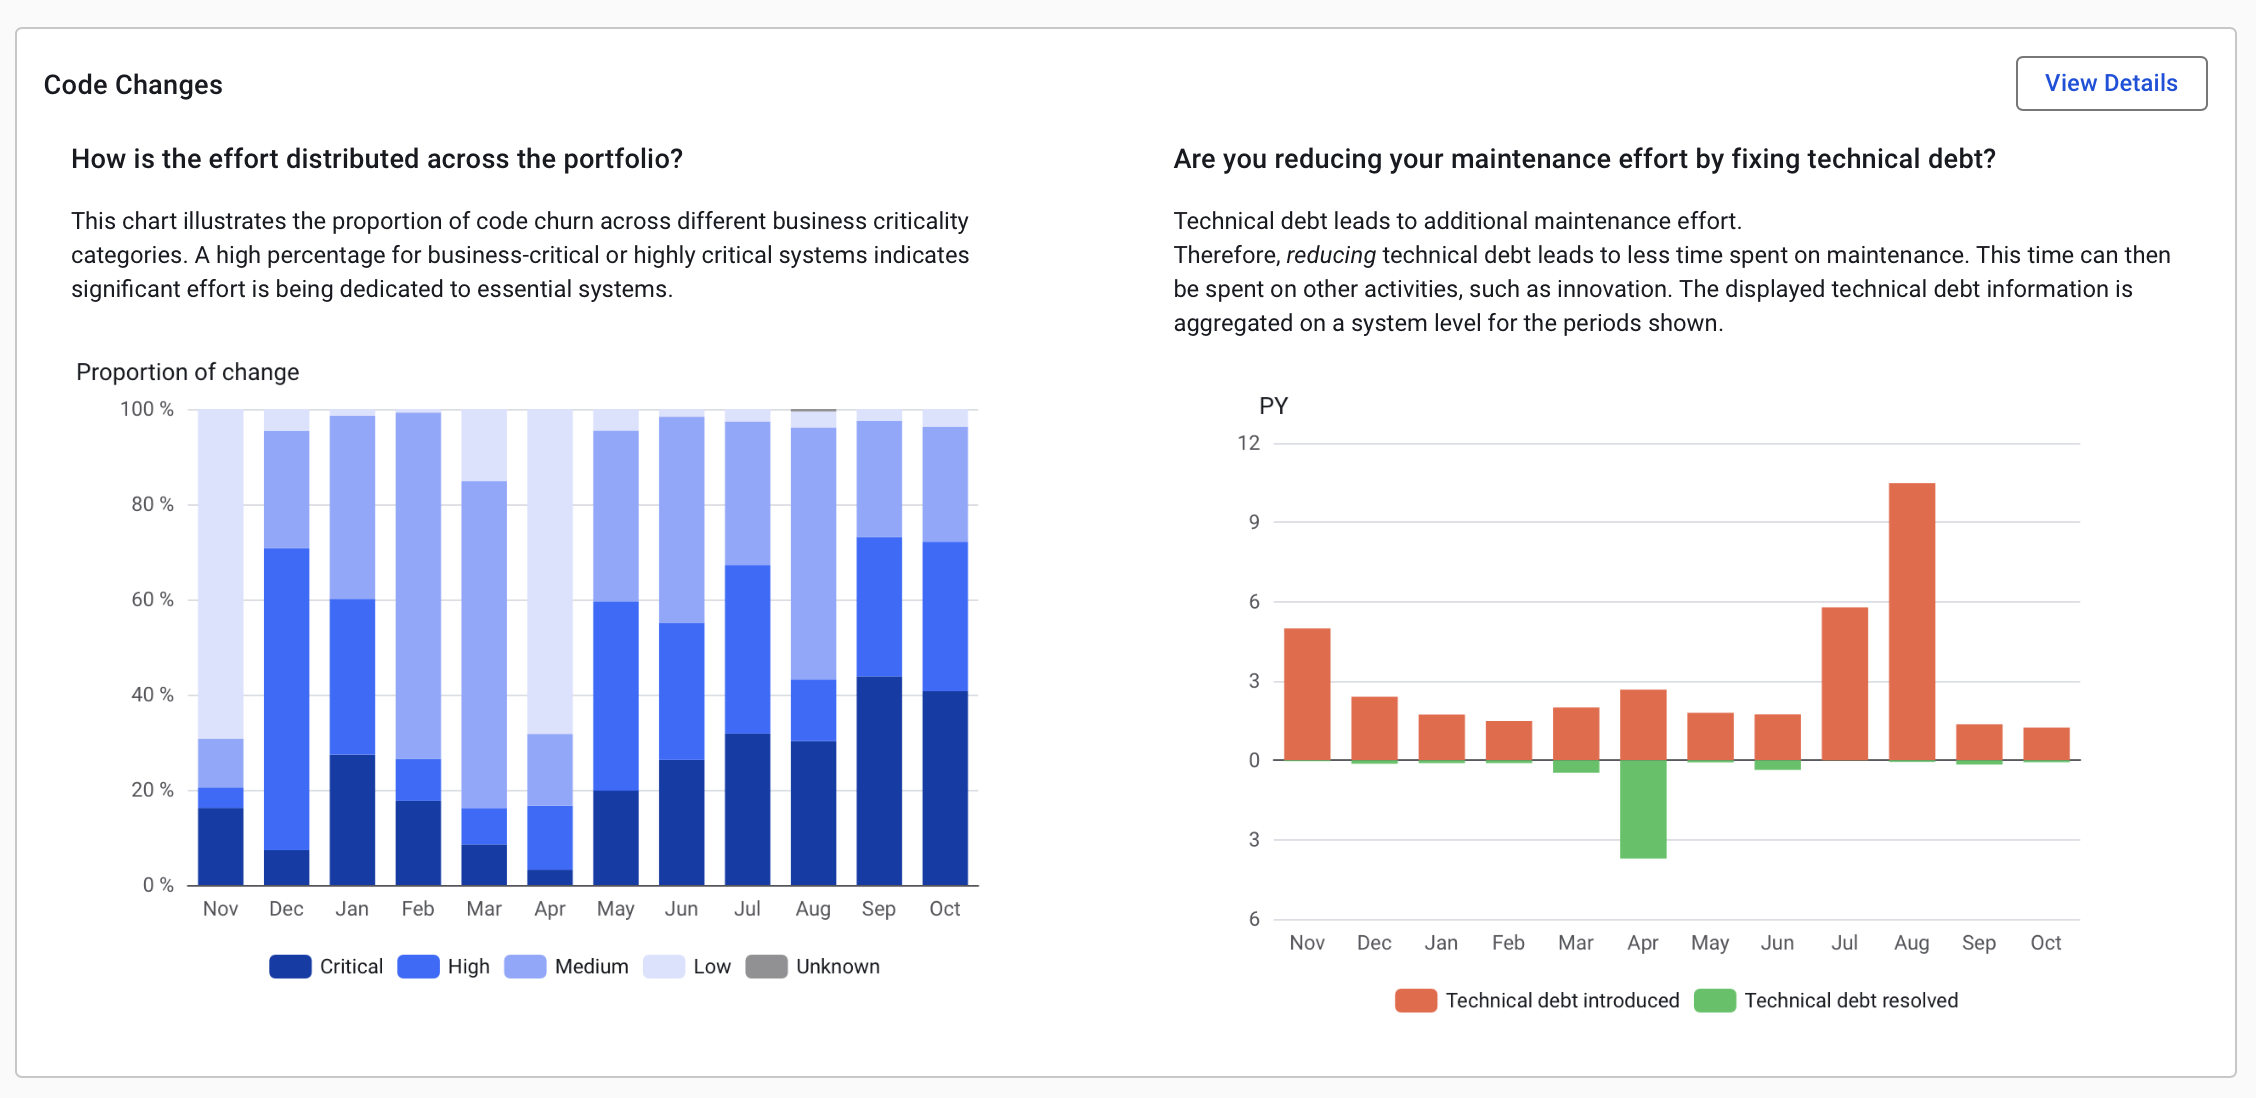Toggle Technical debt resolved legend item

pos(1826,1001)
